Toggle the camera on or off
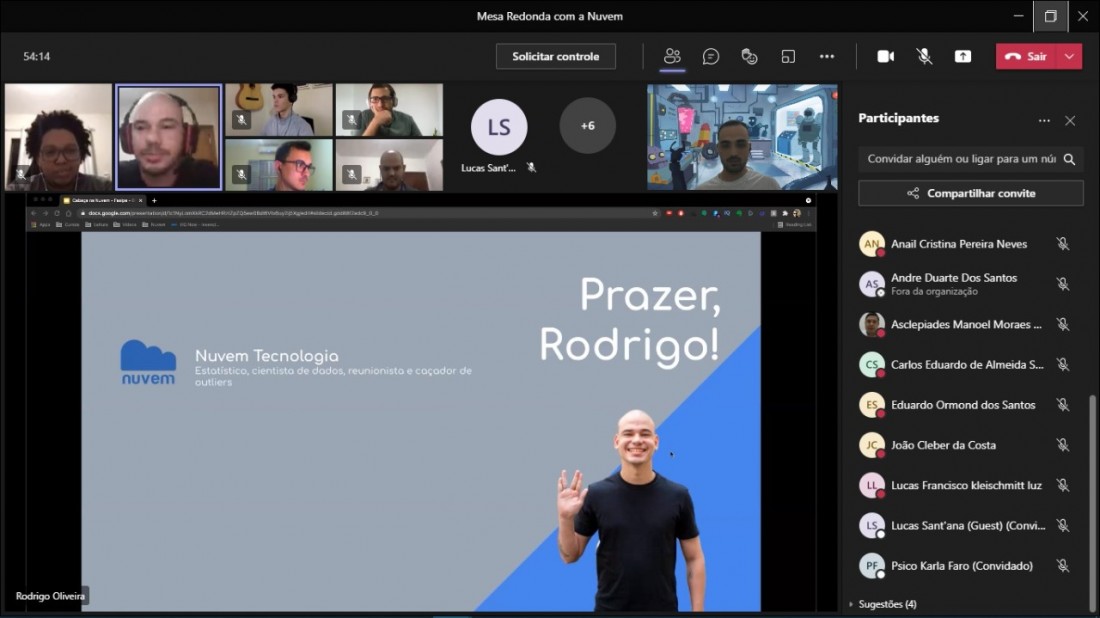The width and height of the screenshot is (1100, 618). [886, 56]
